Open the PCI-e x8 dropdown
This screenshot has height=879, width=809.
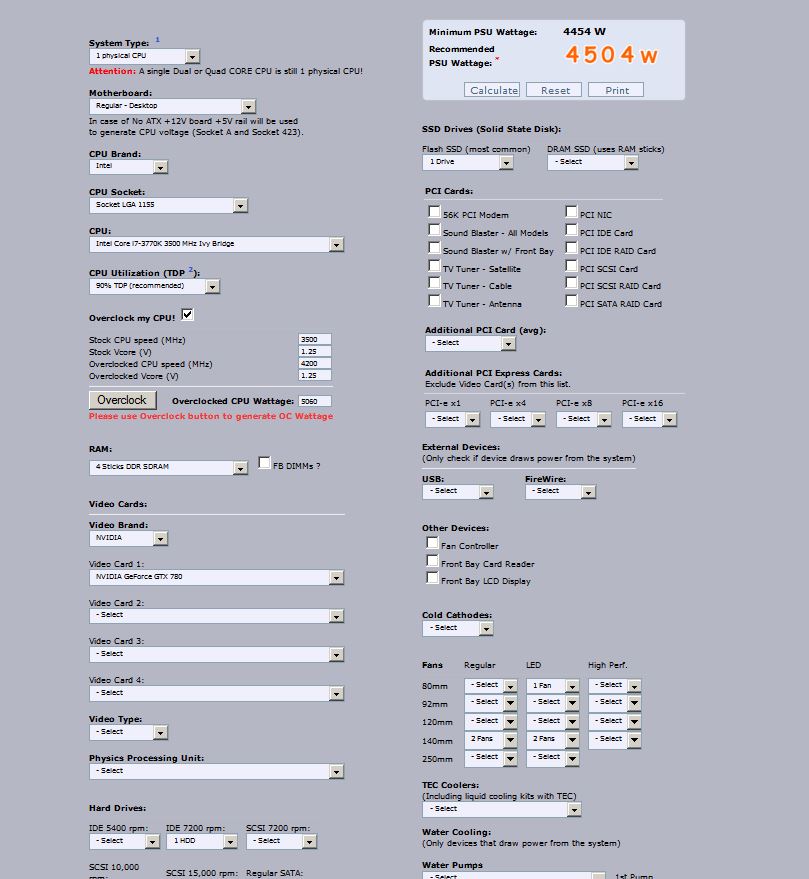click(x=584, y=419)
